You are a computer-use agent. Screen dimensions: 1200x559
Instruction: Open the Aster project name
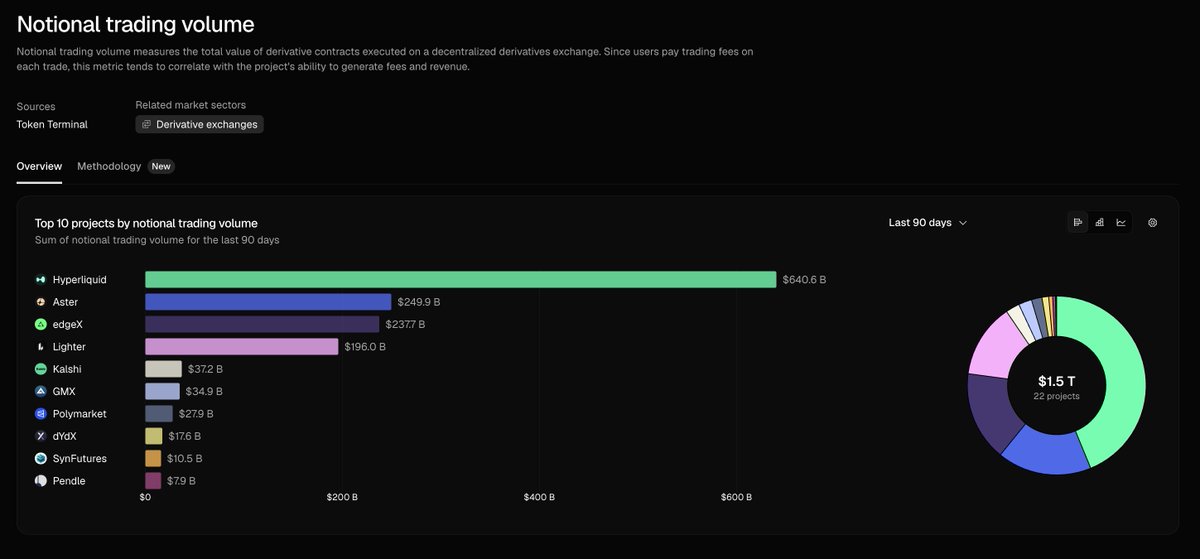click(x=65, y=302)
